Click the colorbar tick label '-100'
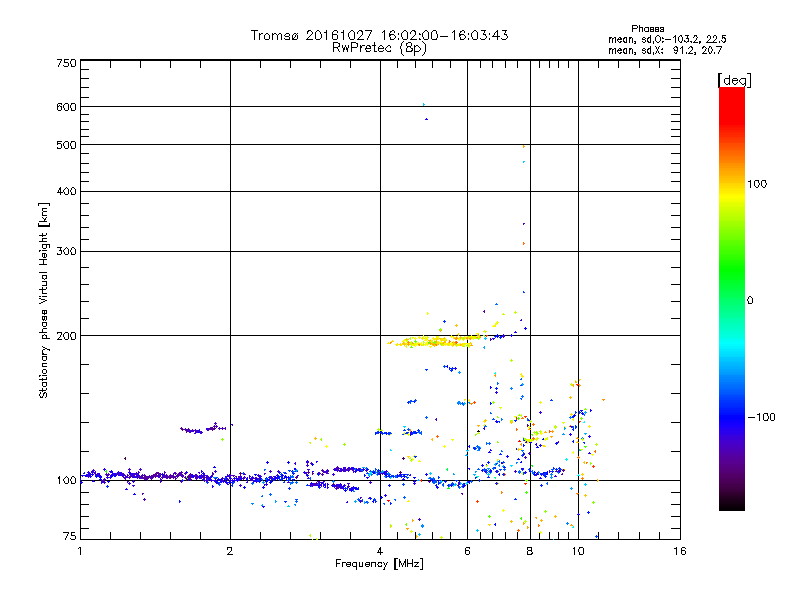 tap(761, 417)
